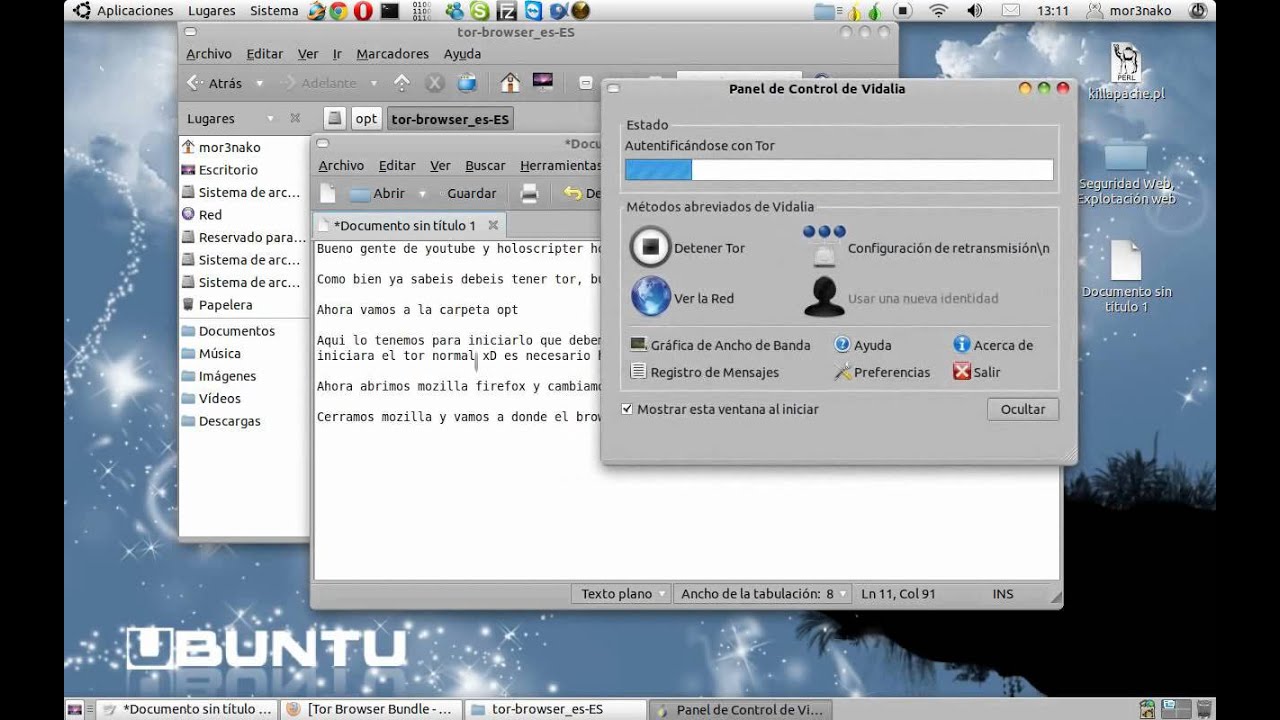Screen dimensions: 1280x720
Task: Select the Documento sin título 1 tab
Action: coord(410,225)
